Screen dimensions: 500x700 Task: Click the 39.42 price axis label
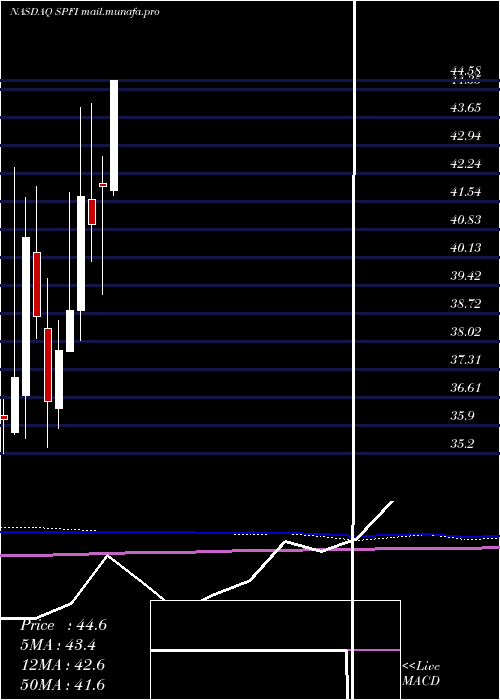click(466, 276)
